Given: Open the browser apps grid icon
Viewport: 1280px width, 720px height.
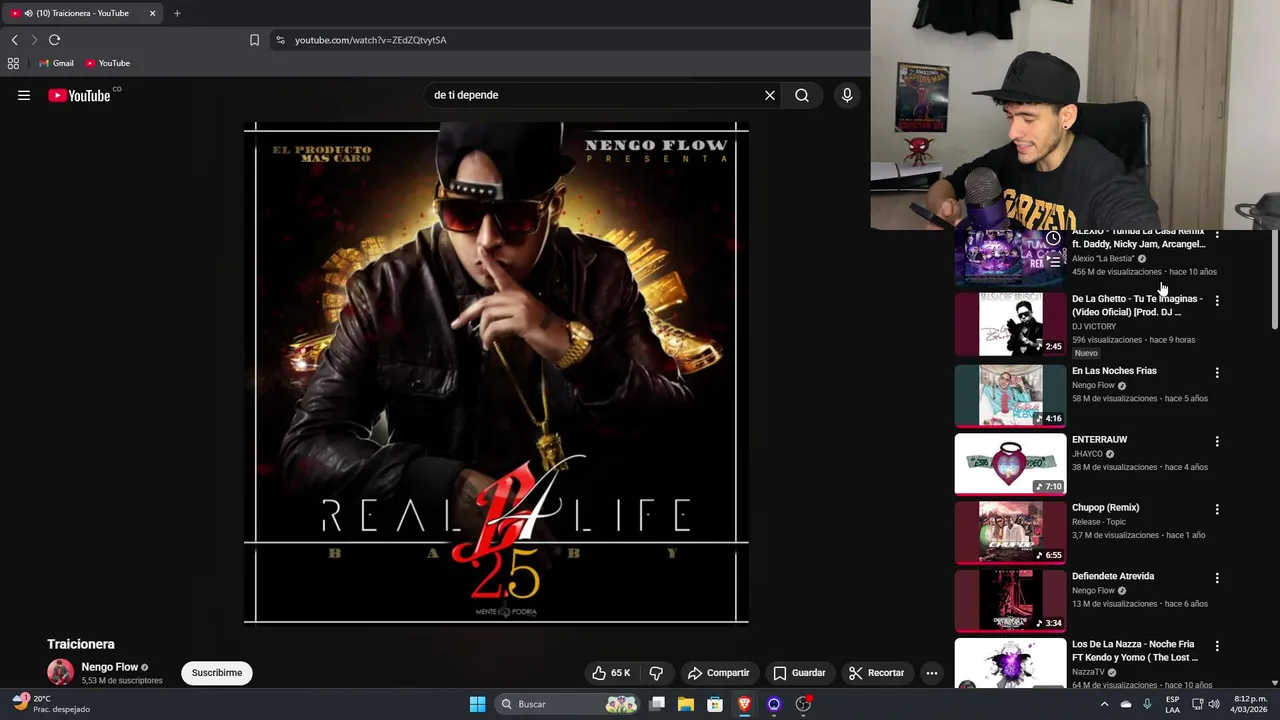Looking at the screenshot, I should (13, 63).
